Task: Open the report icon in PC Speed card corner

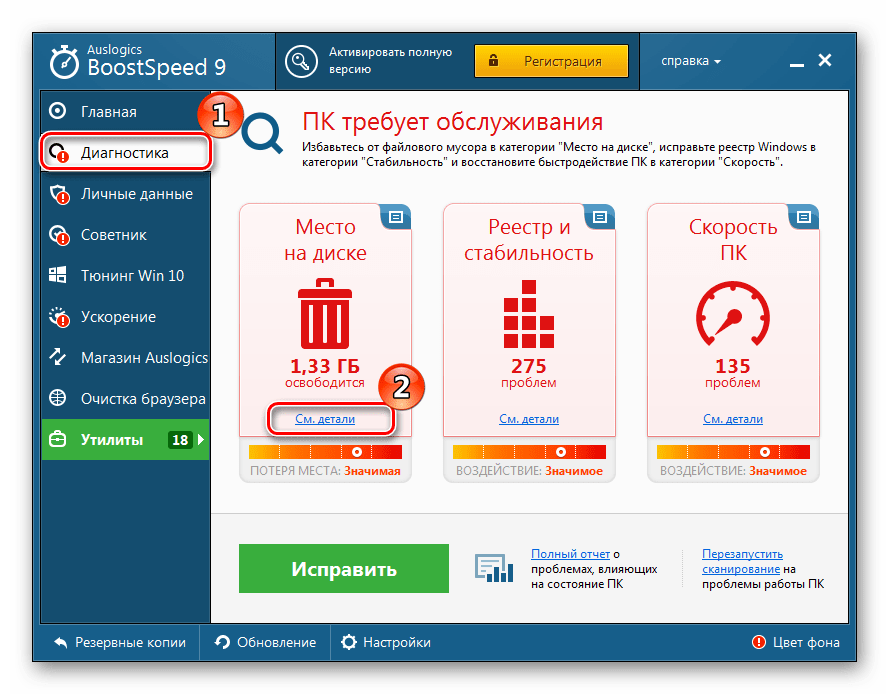Action: pos(804,217)
